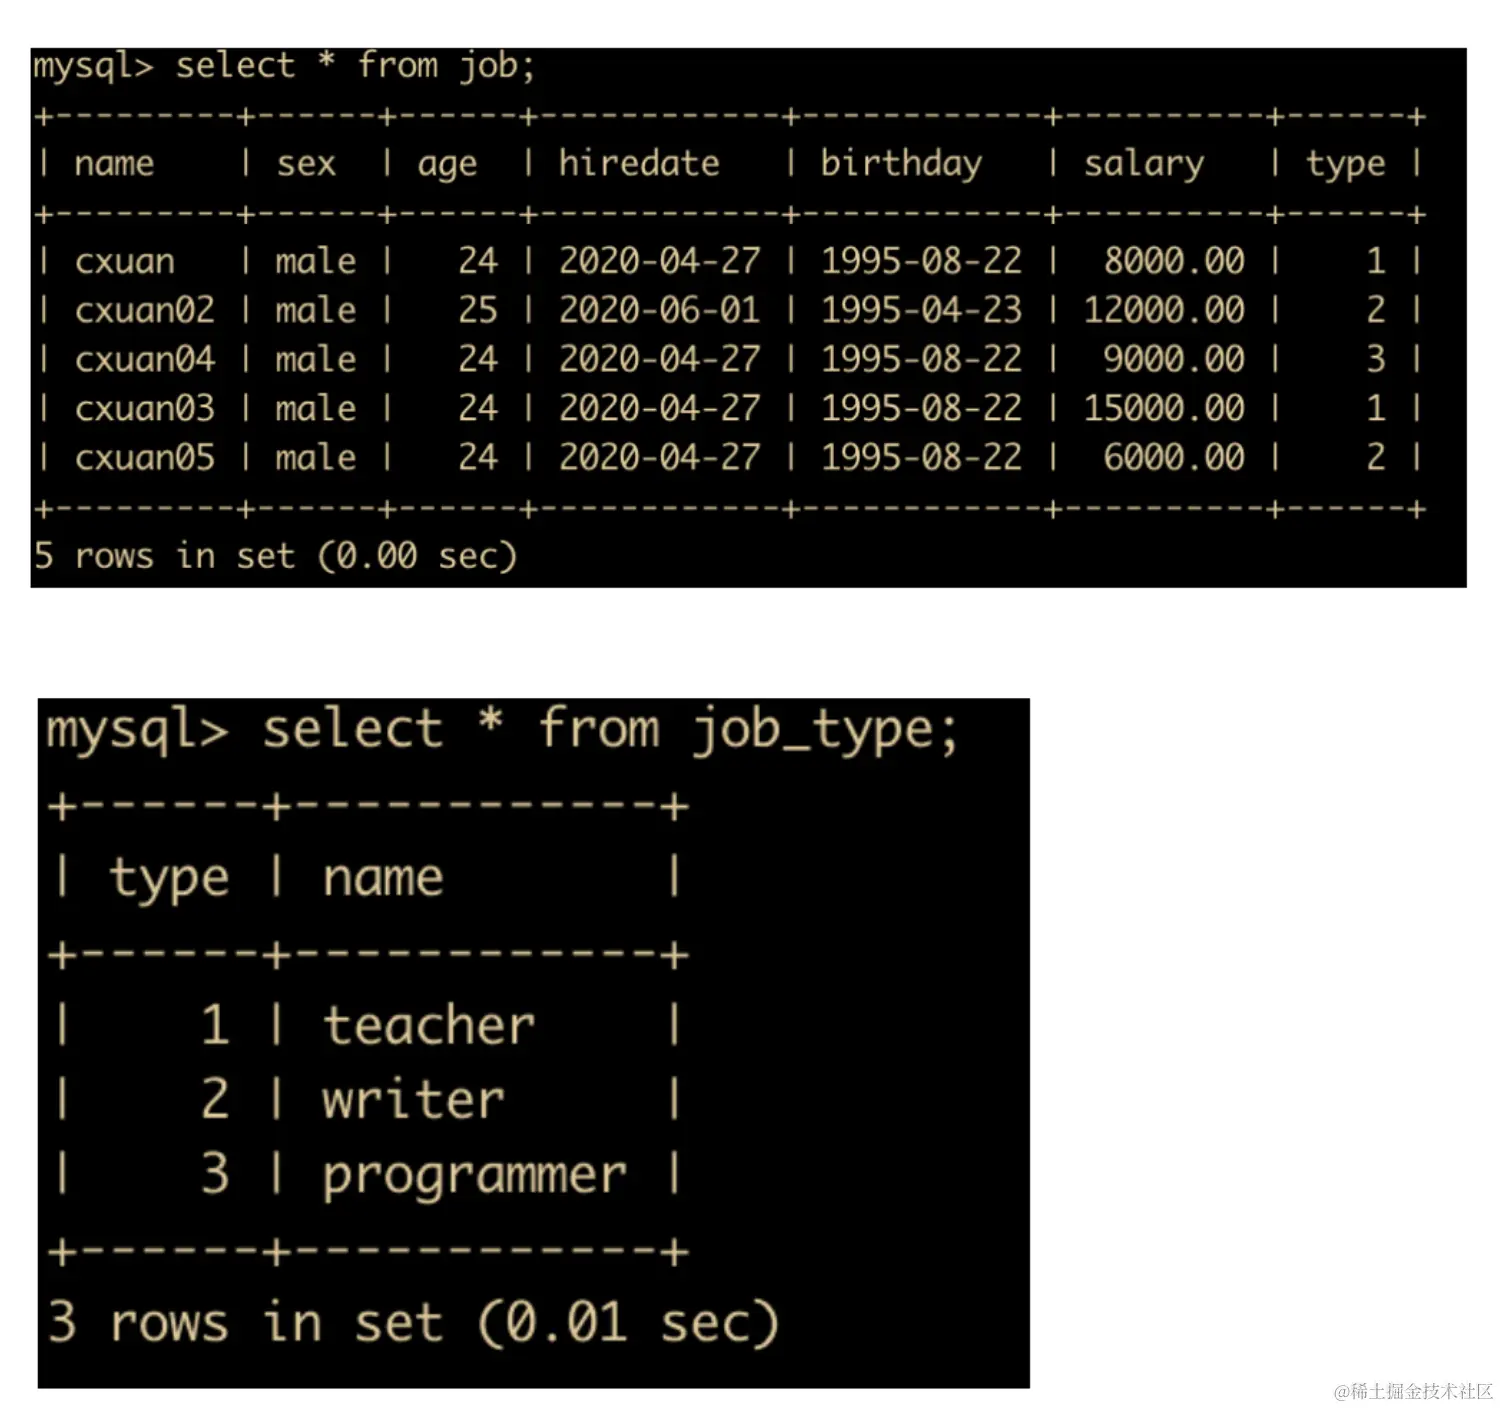
Task: Click the salary value '6000.00'
Action: [x=1174, y=457]
